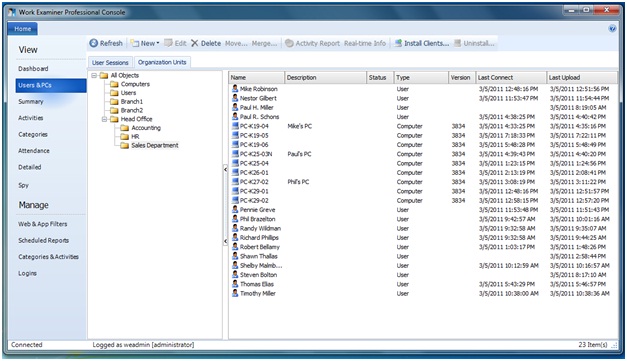This screenshot has width=627, height=361.
Task: Open the Detailed view
Action: [x=30, y=167]
